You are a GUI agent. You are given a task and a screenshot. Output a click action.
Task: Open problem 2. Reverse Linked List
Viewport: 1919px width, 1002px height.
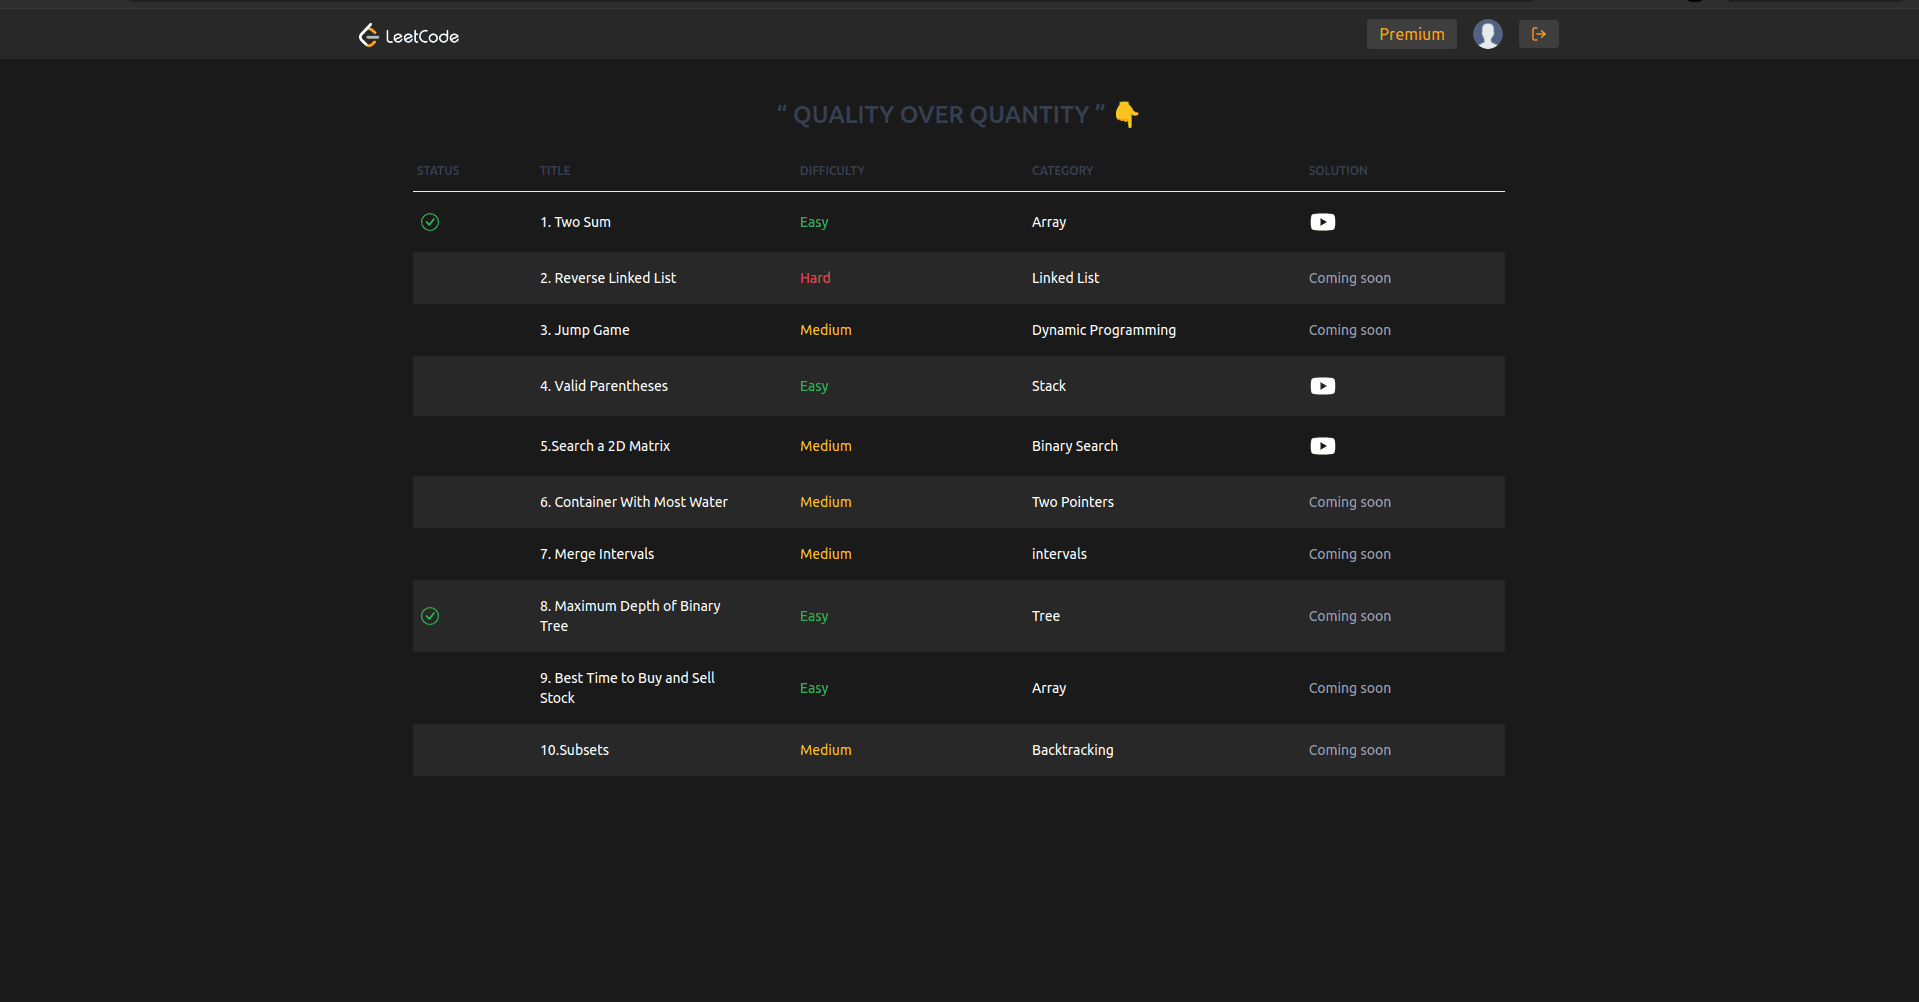coord(608,278)
